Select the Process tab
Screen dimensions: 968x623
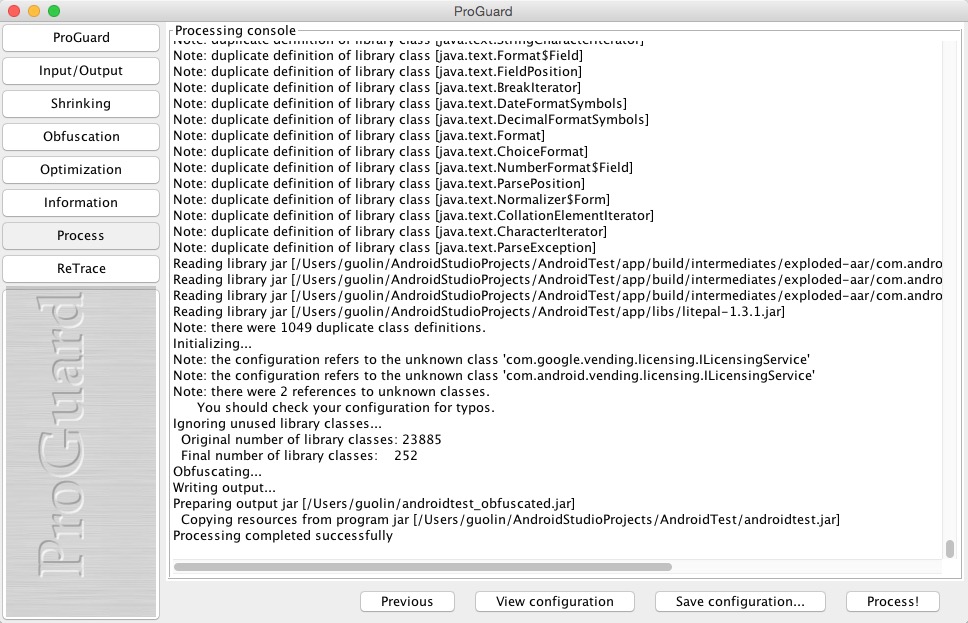pyautogui.click(x=81, y=236)
